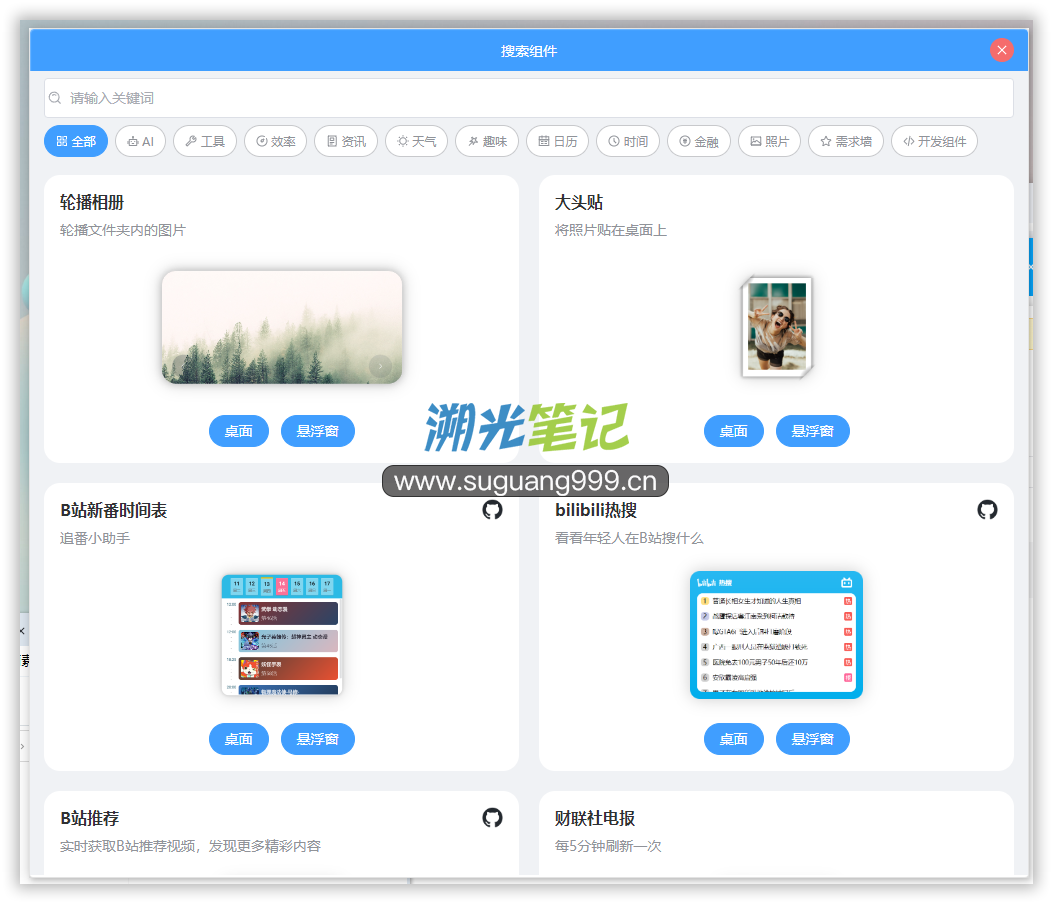Screen dimensions: 1053x904
Task: Open GitHub icon on B站推荐 card
Action: [492, 817]
